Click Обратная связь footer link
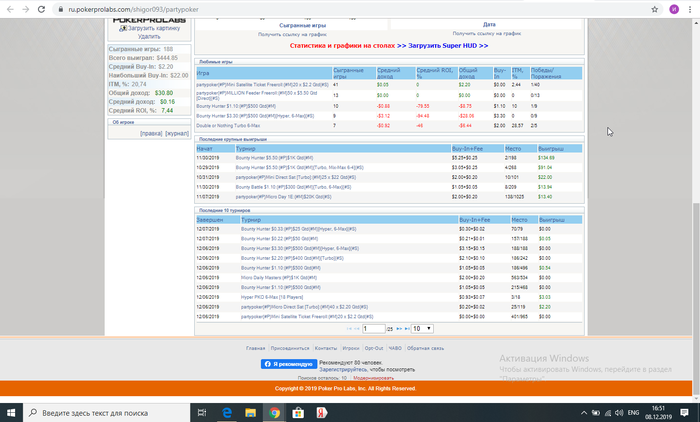This screenshot has height=422, width=700. (425, 348)
